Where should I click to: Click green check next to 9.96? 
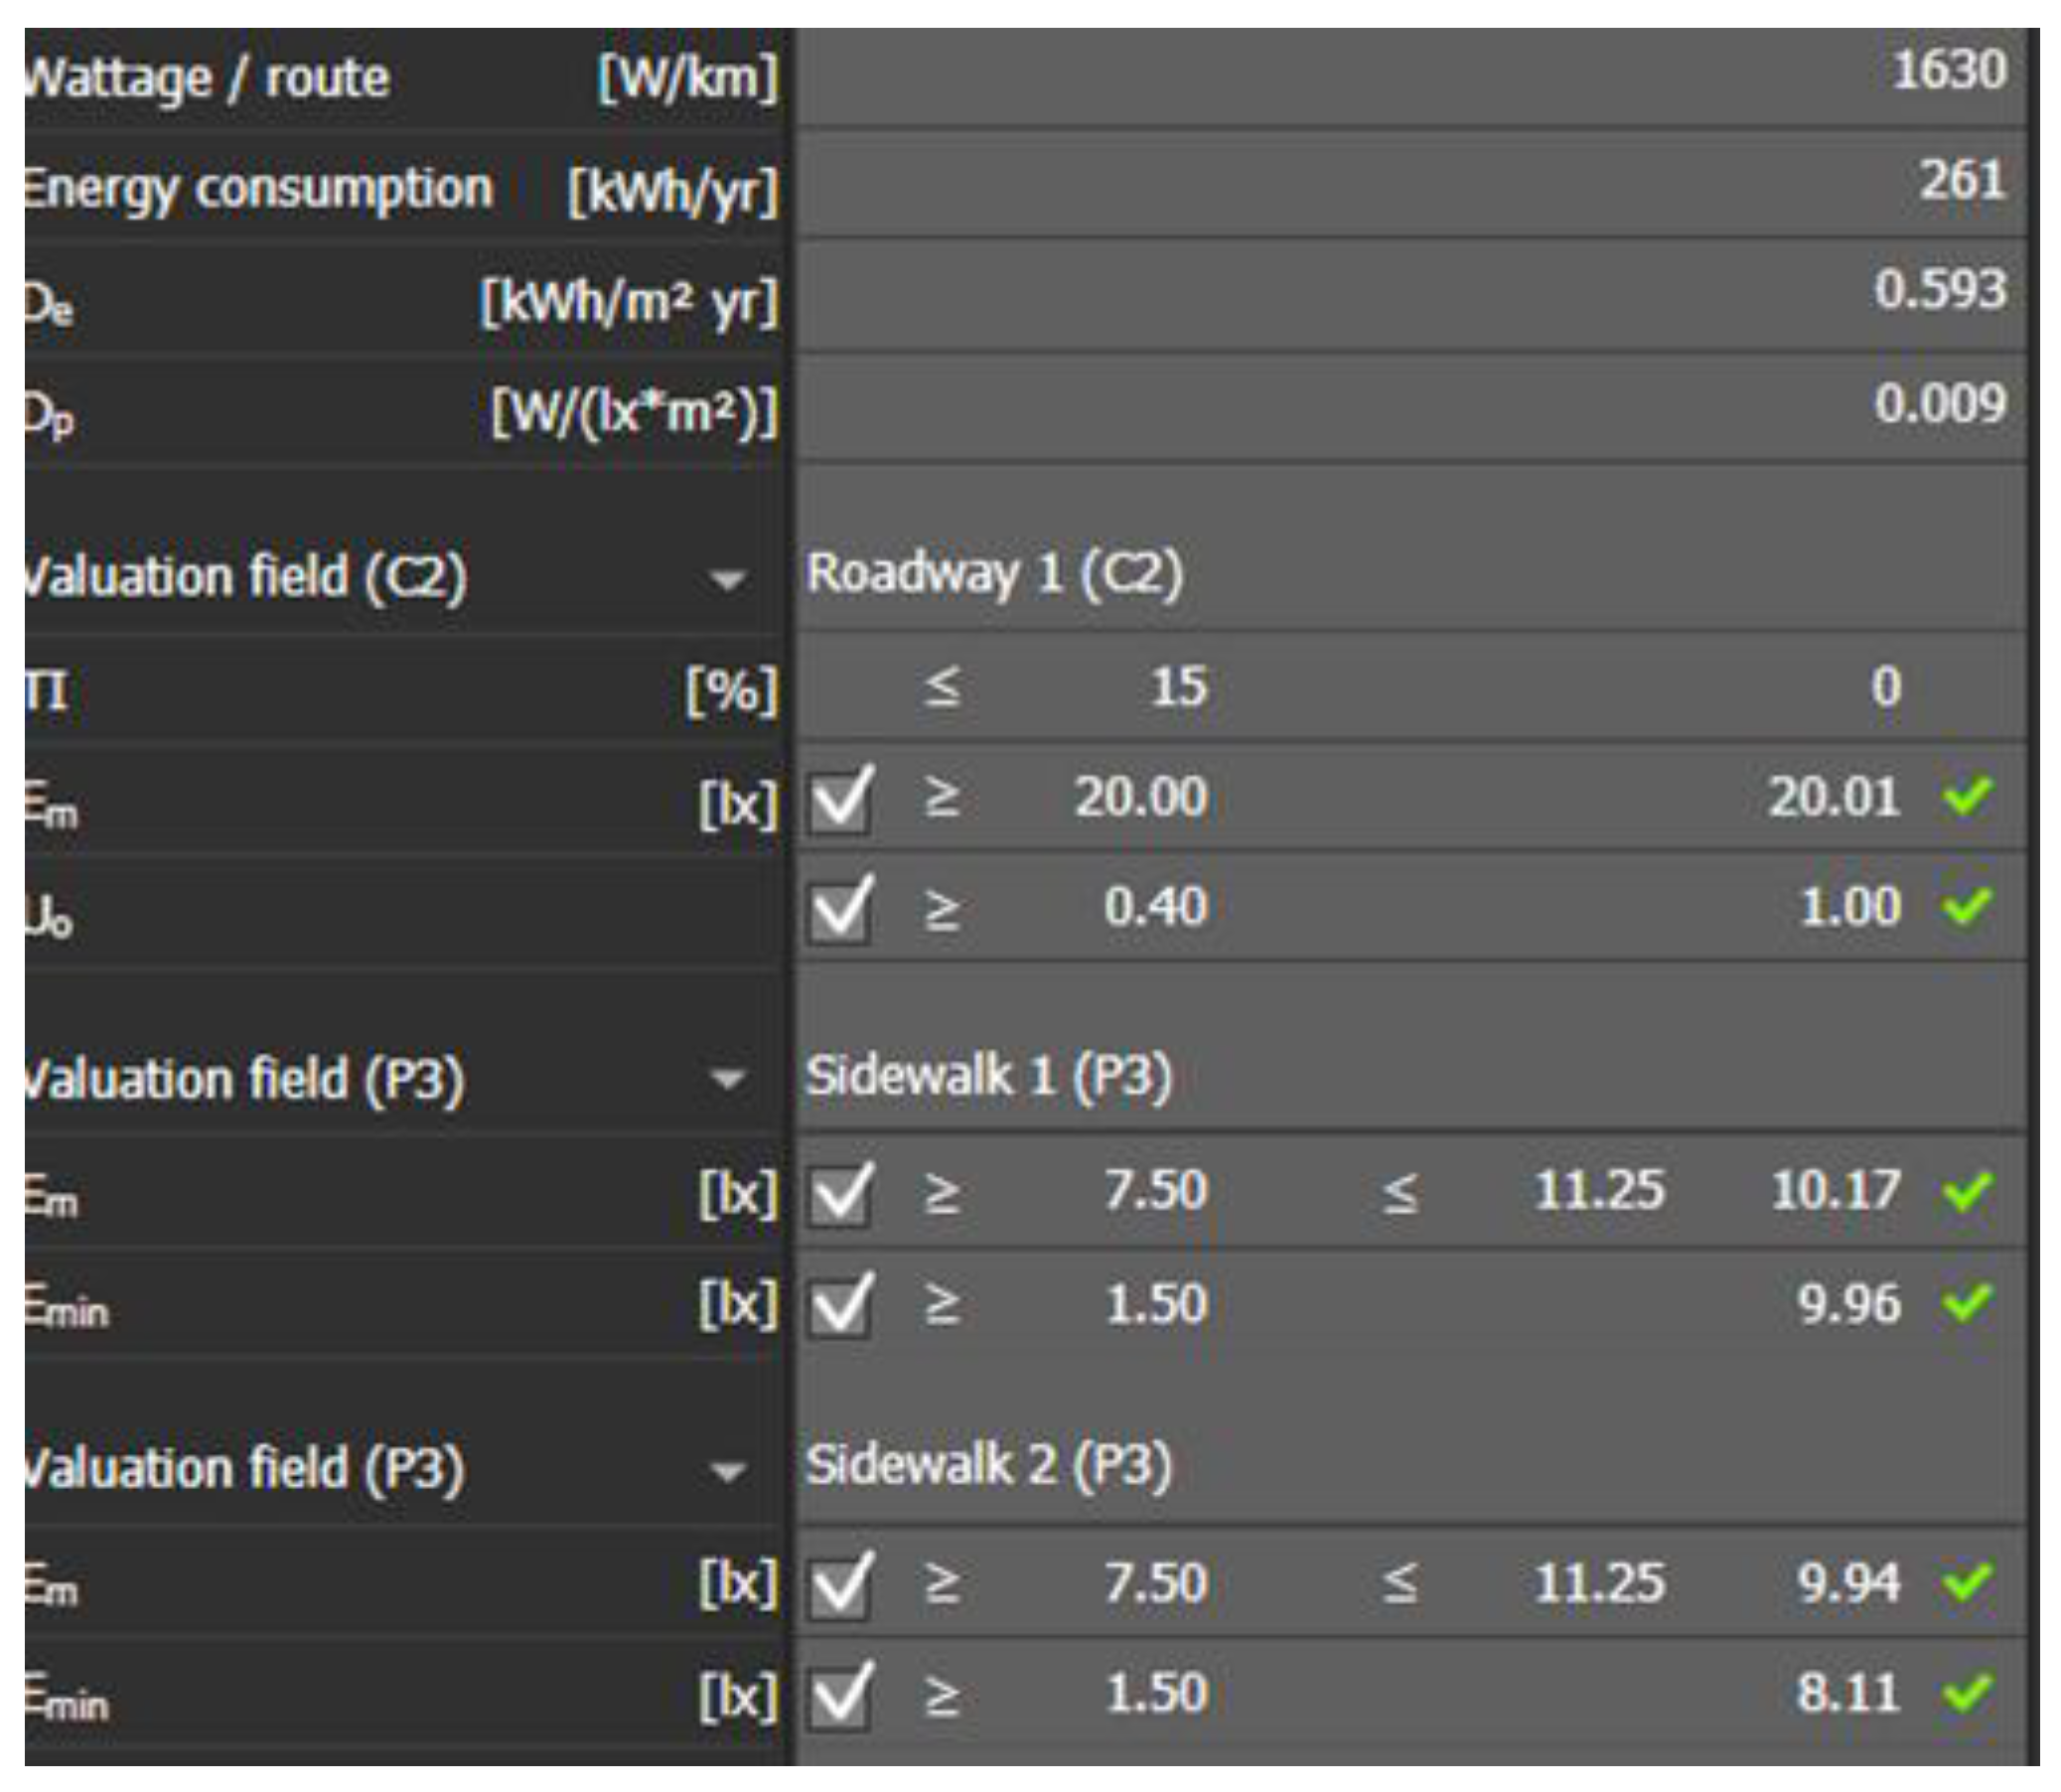(1966, 1303)
